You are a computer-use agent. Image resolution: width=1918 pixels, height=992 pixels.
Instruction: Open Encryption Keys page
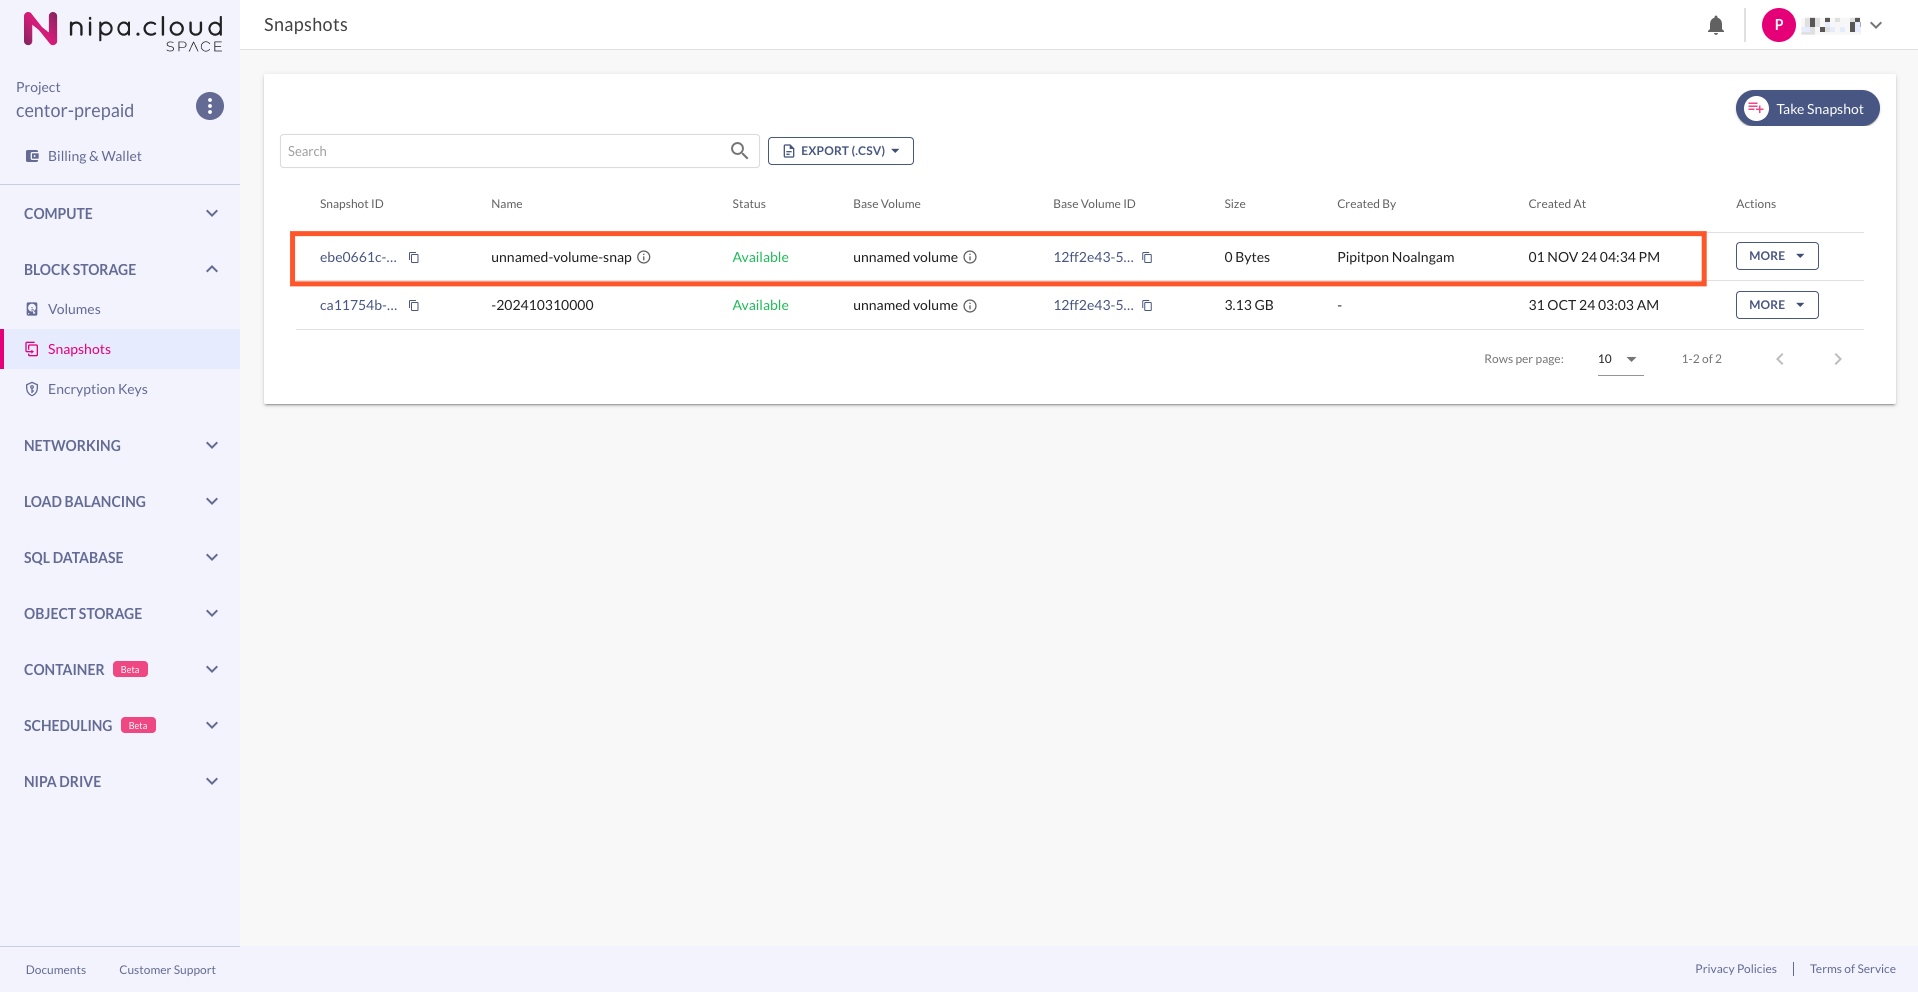pyautogui.click(x=97, y=389)
